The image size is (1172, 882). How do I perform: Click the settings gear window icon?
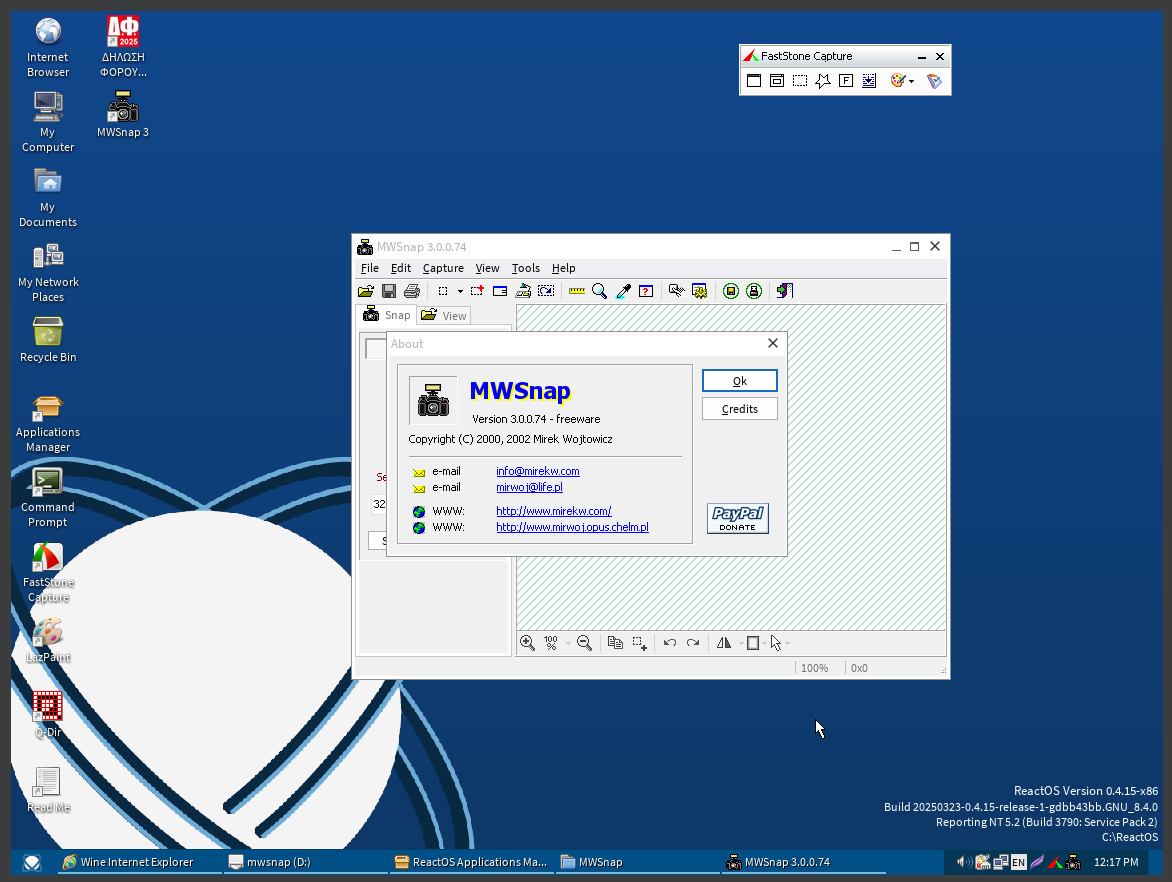[700, 291]
